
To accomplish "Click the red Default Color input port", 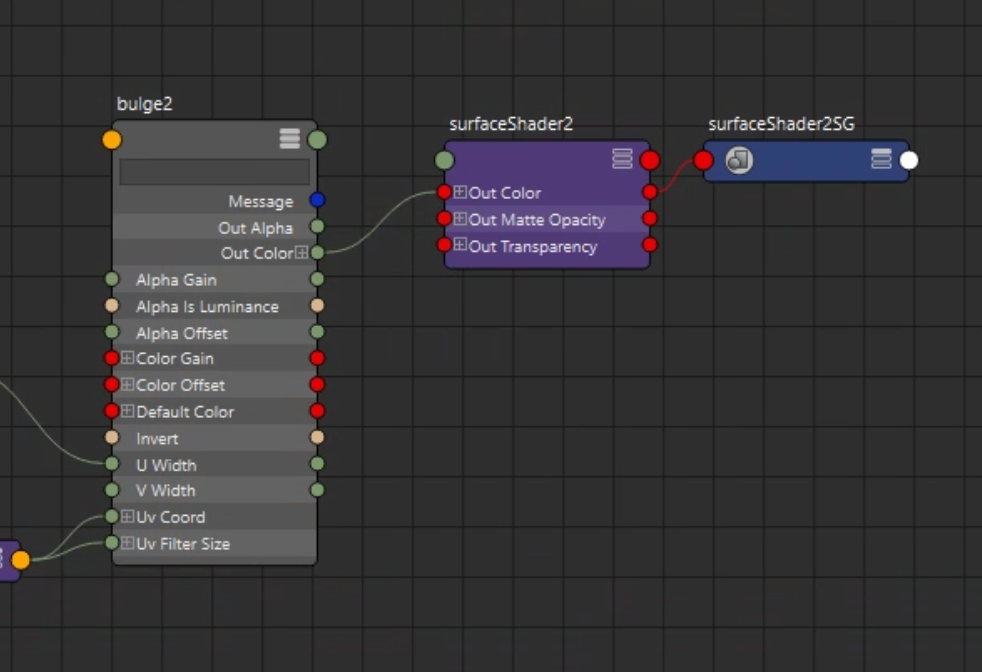I will pyautogui.click(x=112, y=411).
